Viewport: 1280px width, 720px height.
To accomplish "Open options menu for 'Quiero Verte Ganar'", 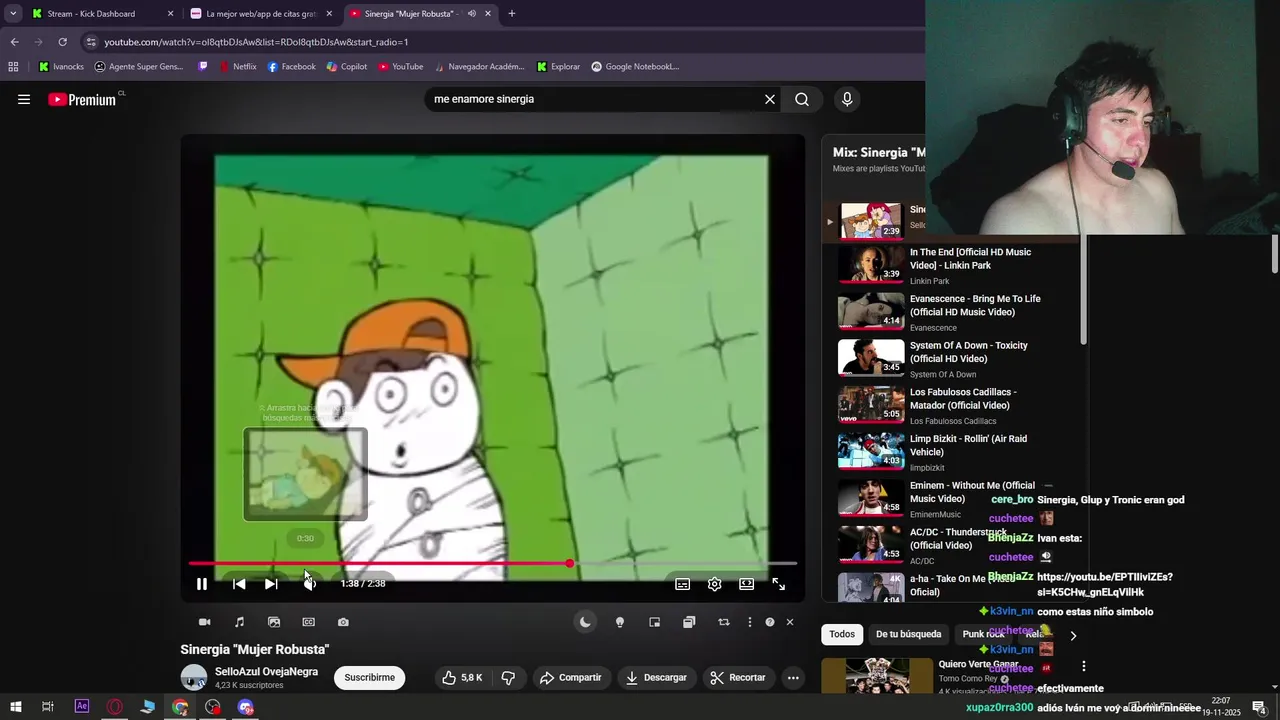I will coord(1083,666).
